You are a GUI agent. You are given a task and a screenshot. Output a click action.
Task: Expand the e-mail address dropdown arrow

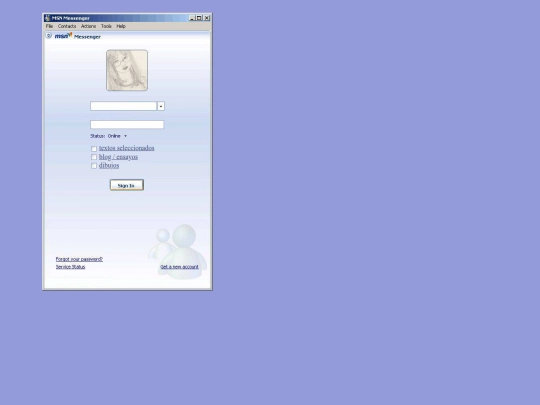(x=161, y=106)
